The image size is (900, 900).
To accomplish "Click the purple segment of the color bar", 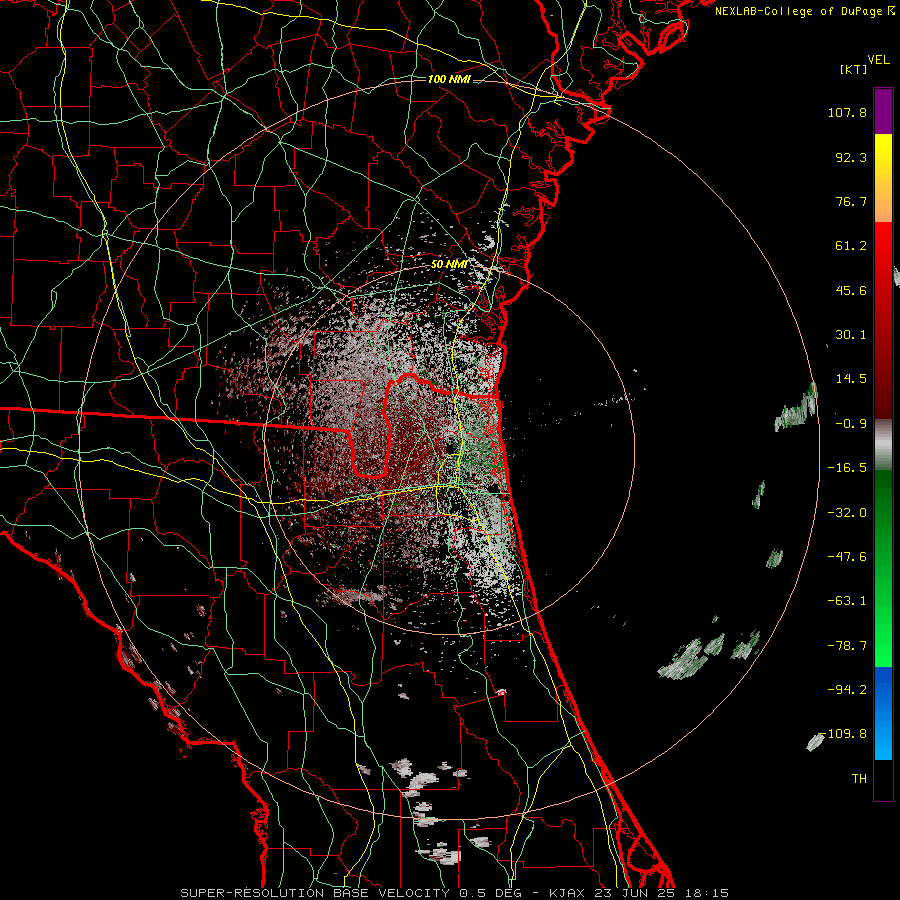I will click(x=883, y=111).
